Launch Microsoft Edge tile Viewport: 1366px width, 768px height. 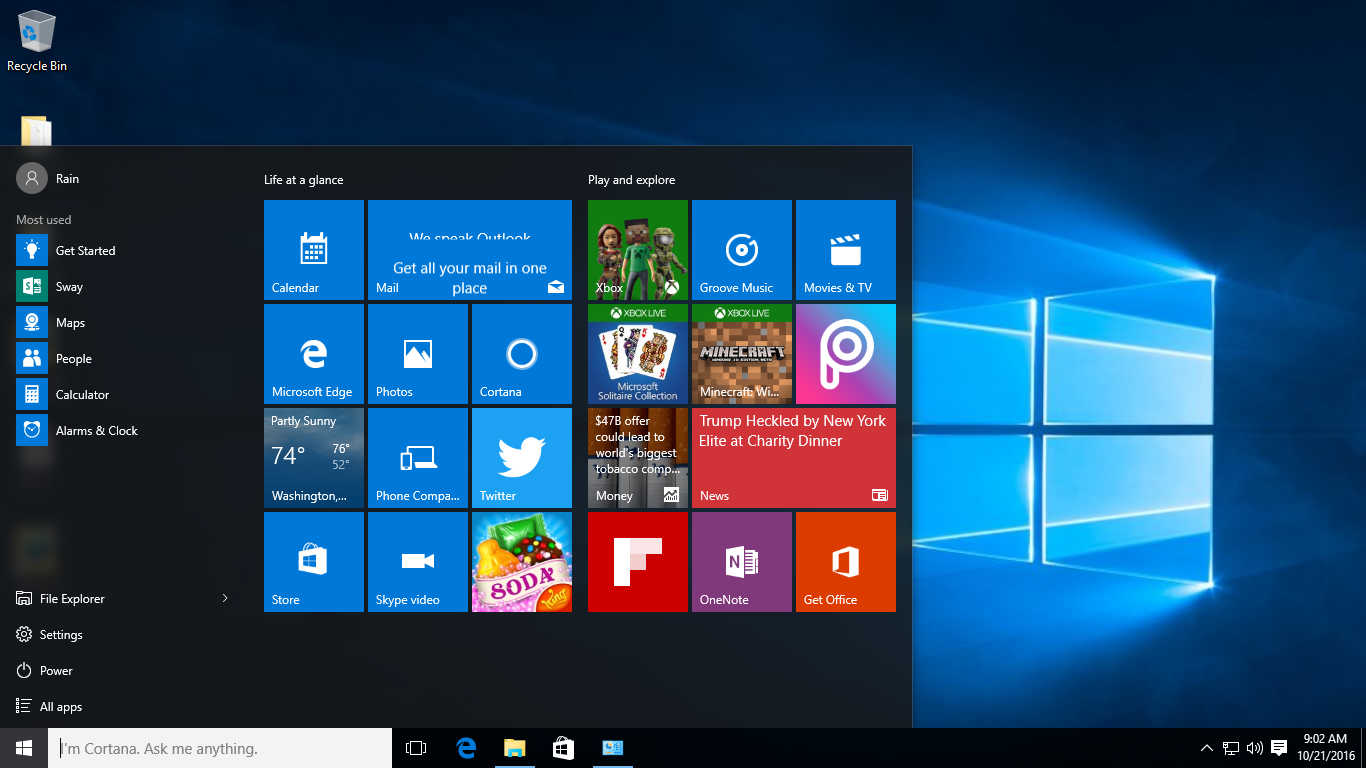pyautogui.click(x=314, y=354)
